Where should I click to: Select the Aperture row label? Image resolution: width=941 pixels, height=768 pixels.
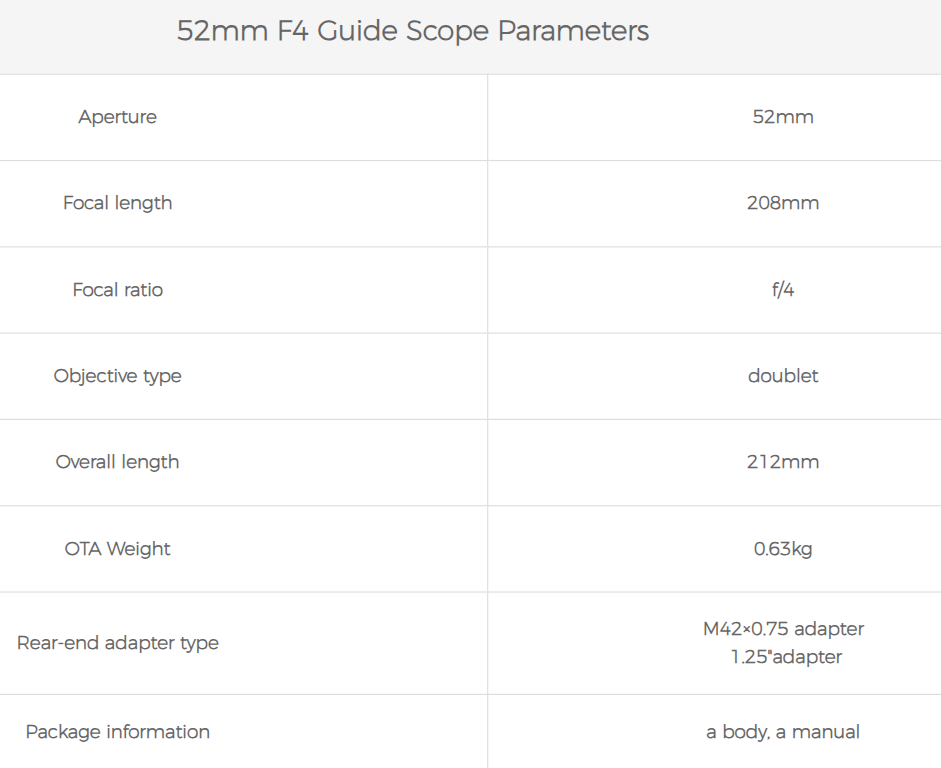118,117
